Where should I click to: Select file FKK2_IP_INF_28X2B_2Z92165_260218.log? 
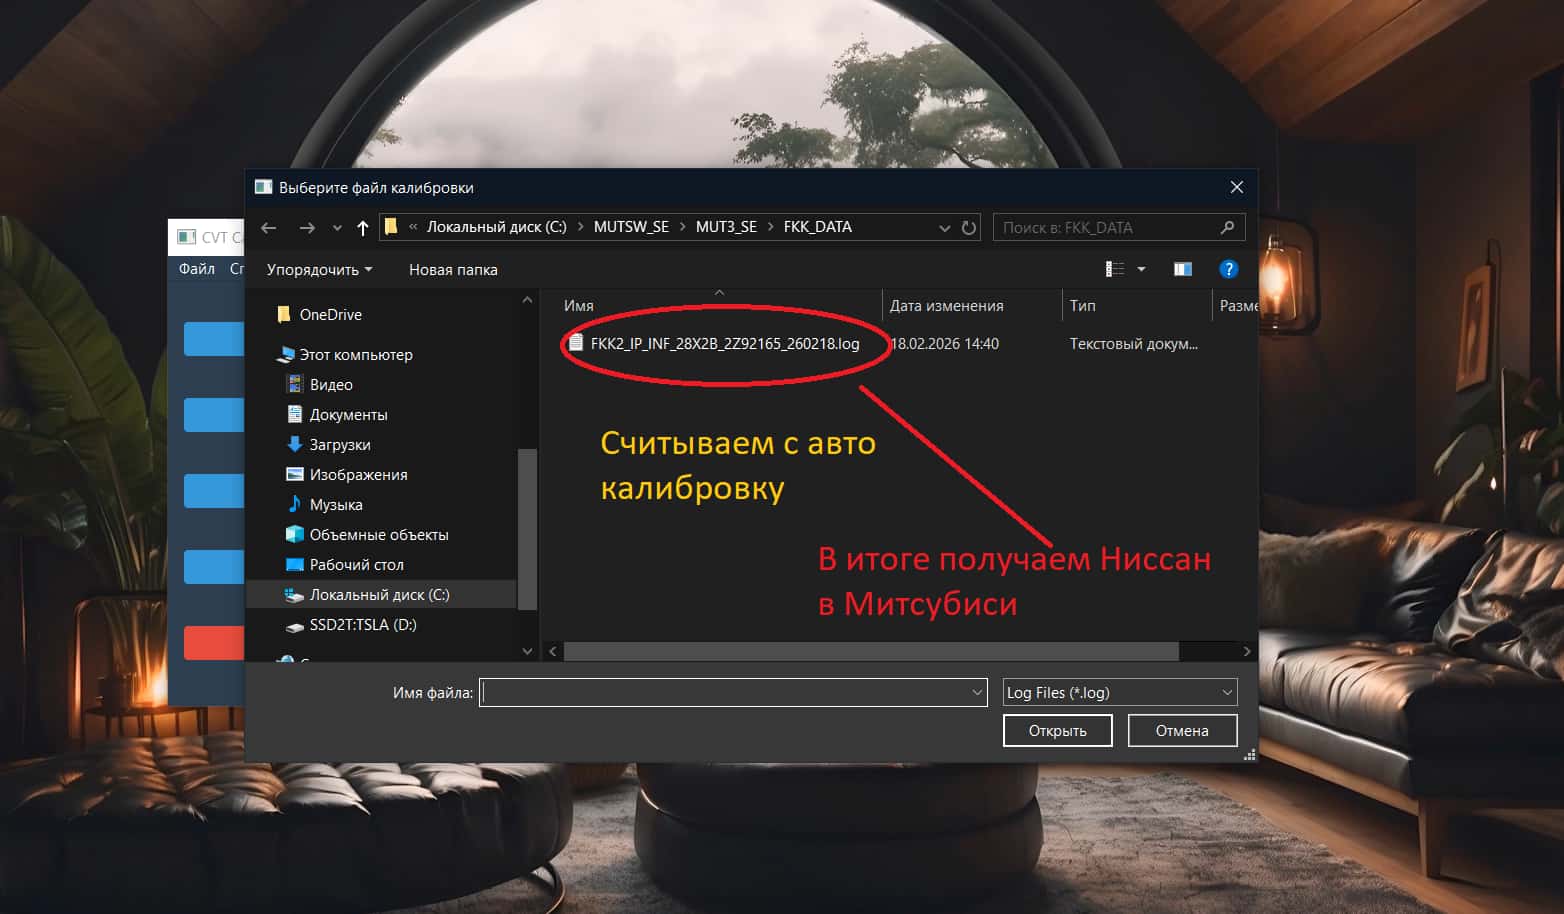725,344
